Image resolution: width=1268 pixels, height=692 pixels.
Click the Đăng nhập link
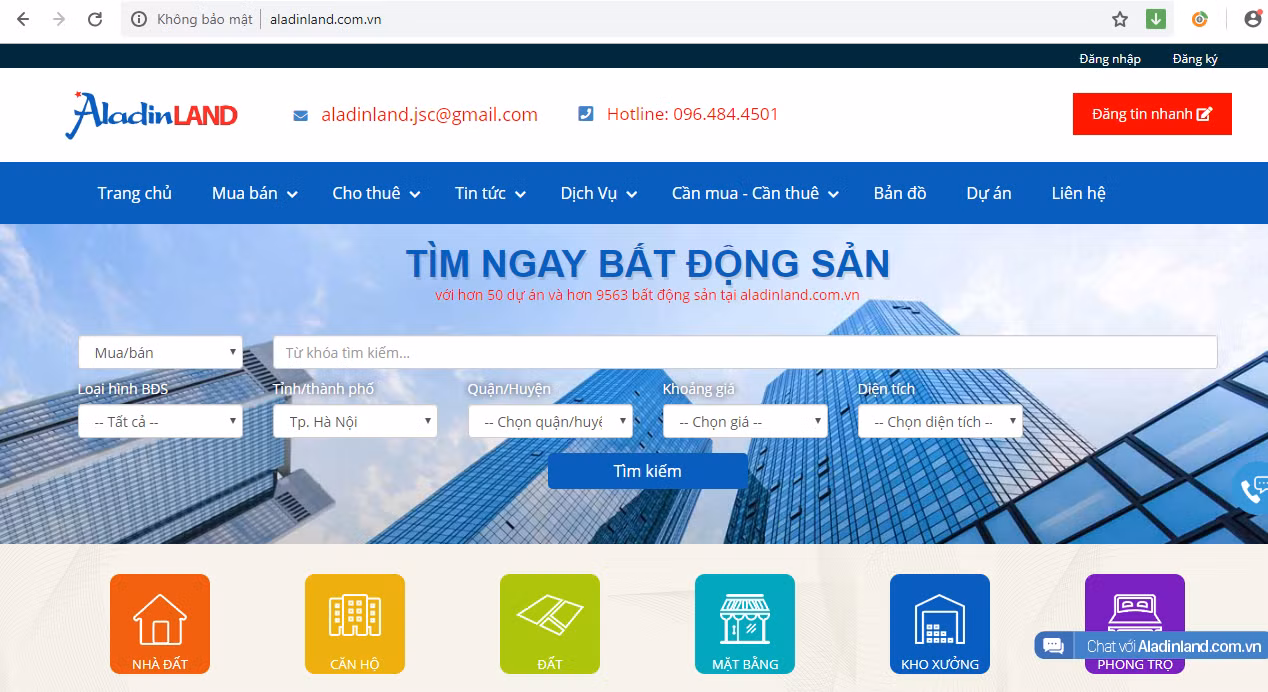click(1110, 59)
